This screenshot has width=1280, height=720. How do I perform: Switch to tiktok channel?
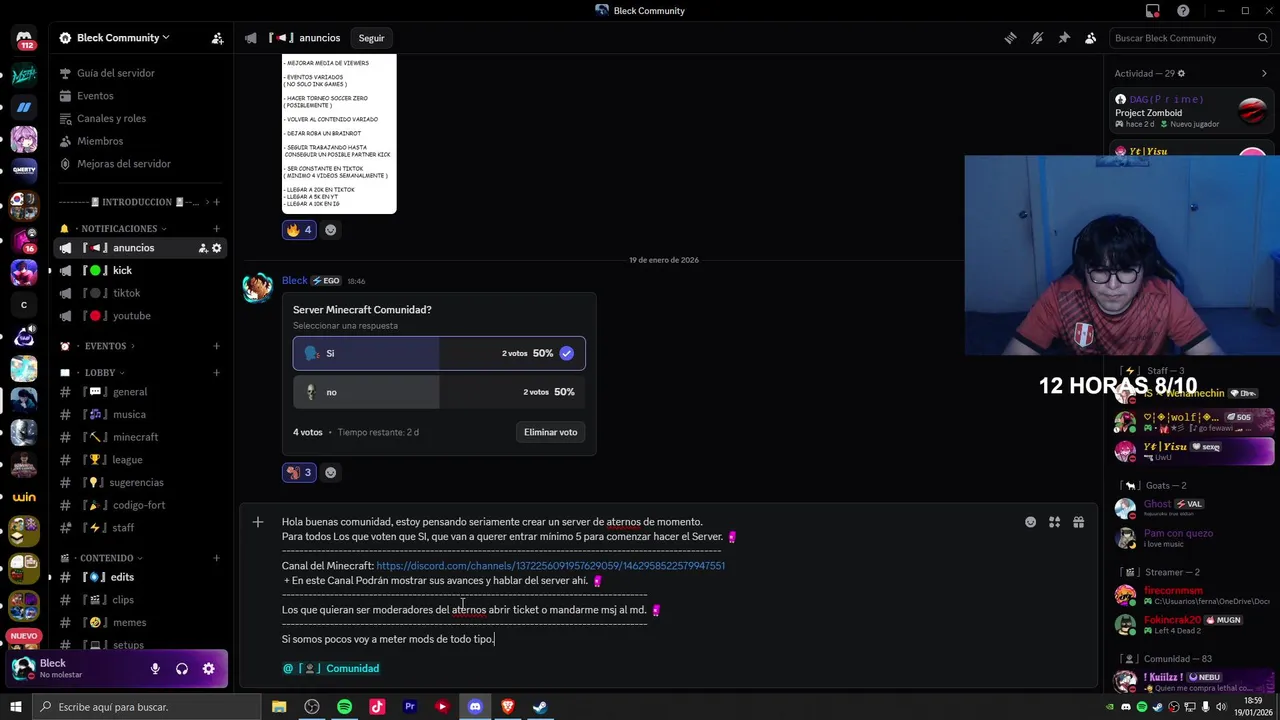pyautogui.click(x=140, y=293)
